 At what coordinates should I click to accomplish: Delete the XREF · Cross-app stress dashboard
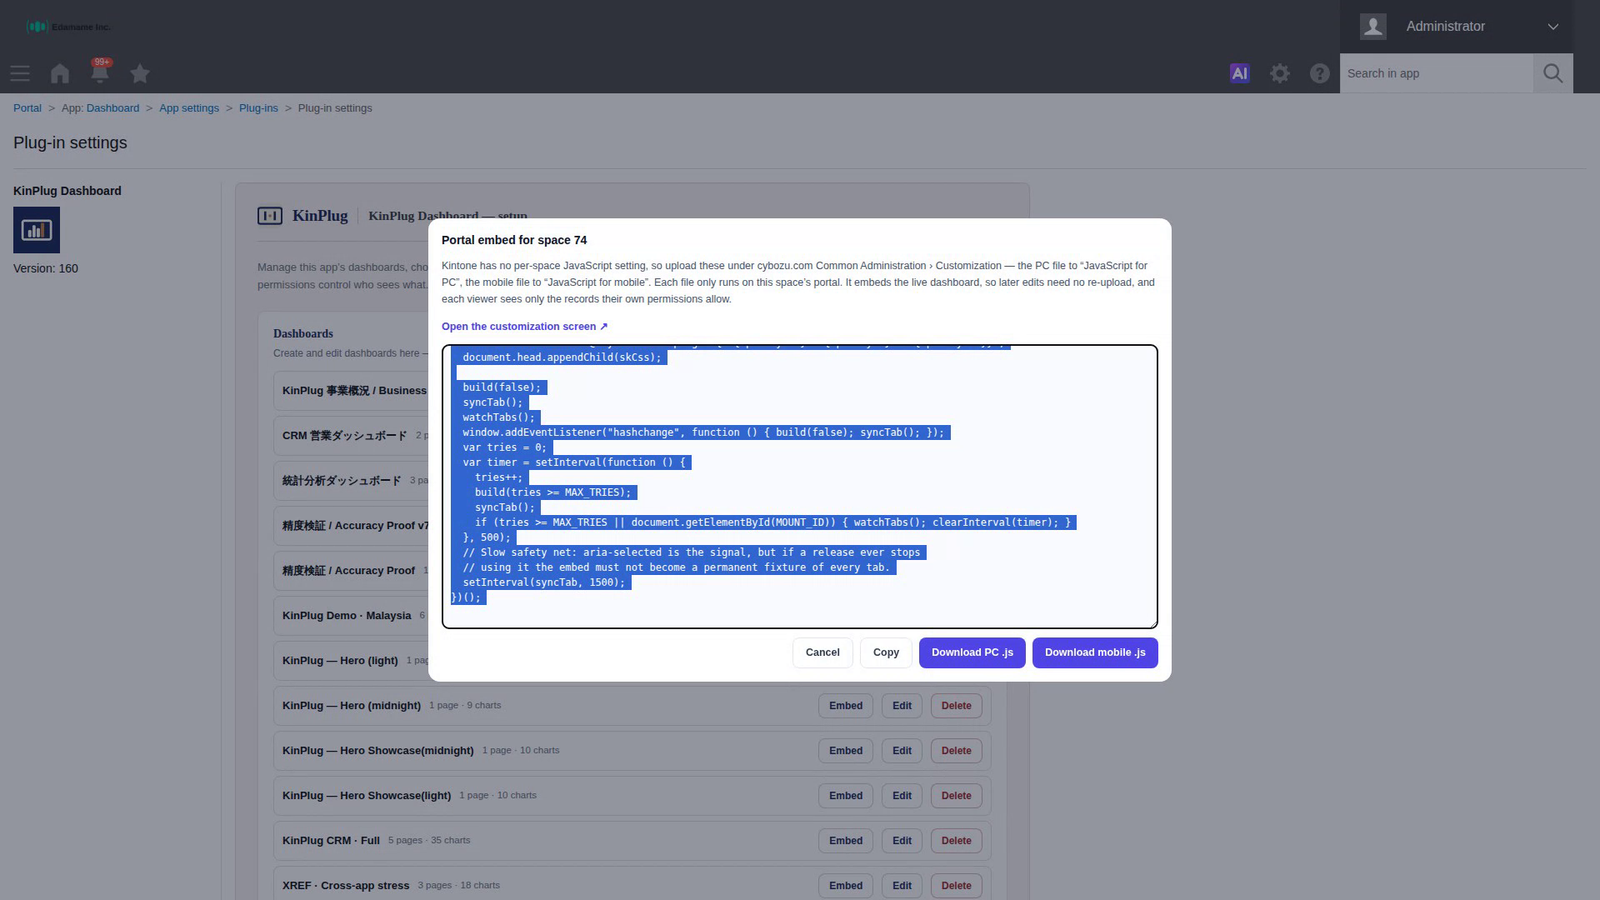tap(956, 886)
